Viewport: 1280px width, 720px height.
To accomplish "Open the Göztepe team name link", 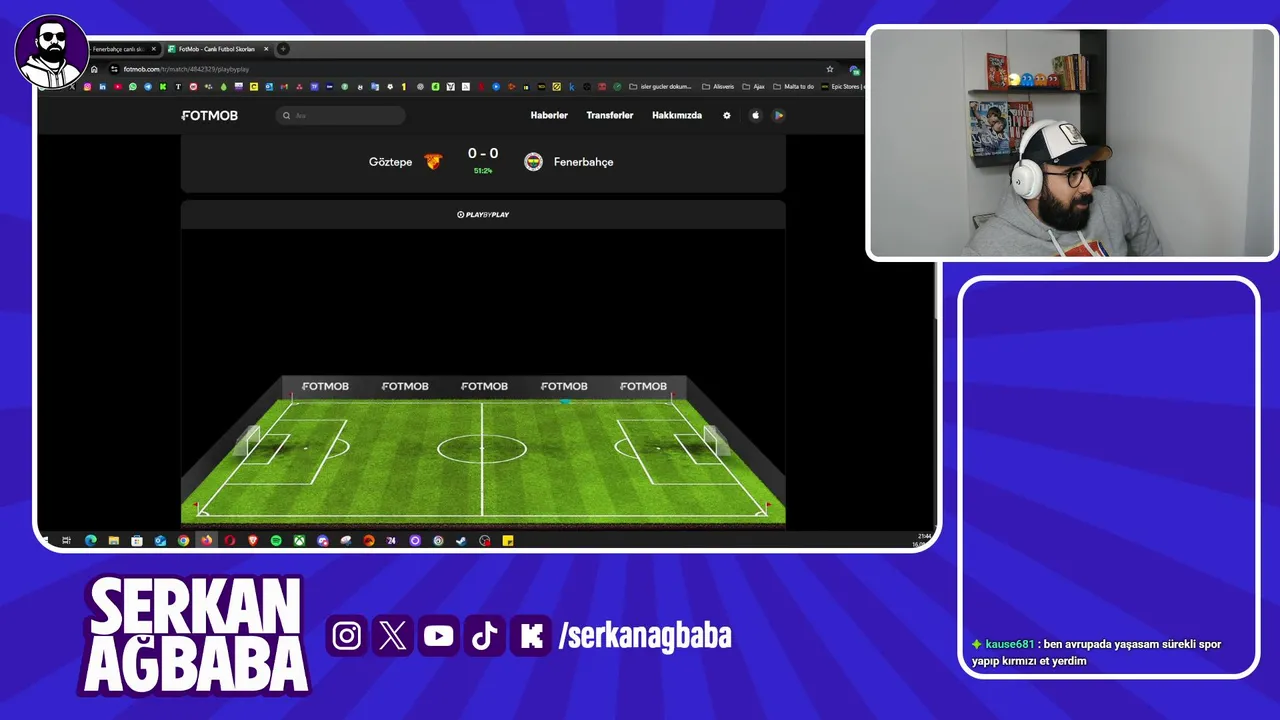I will tap(390, 162).
